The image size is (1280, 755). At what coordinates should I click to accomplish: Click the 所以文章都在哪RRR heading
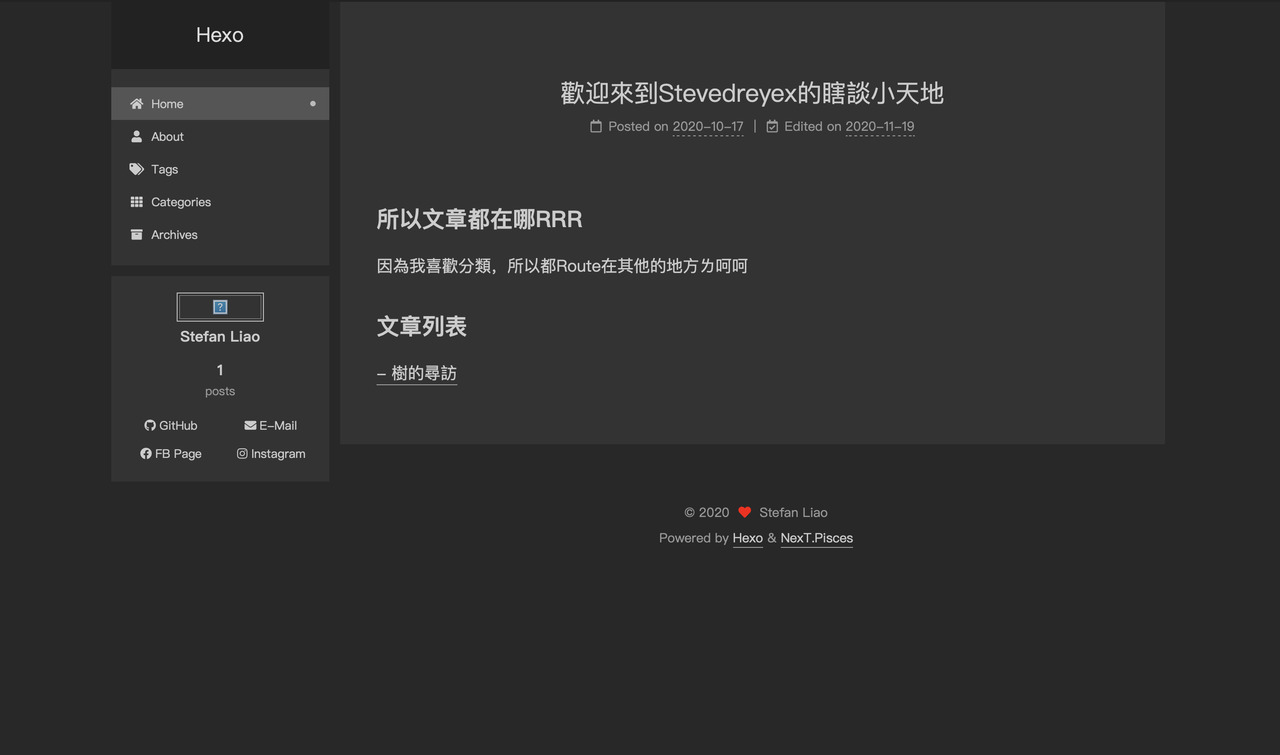coord(479,219)
